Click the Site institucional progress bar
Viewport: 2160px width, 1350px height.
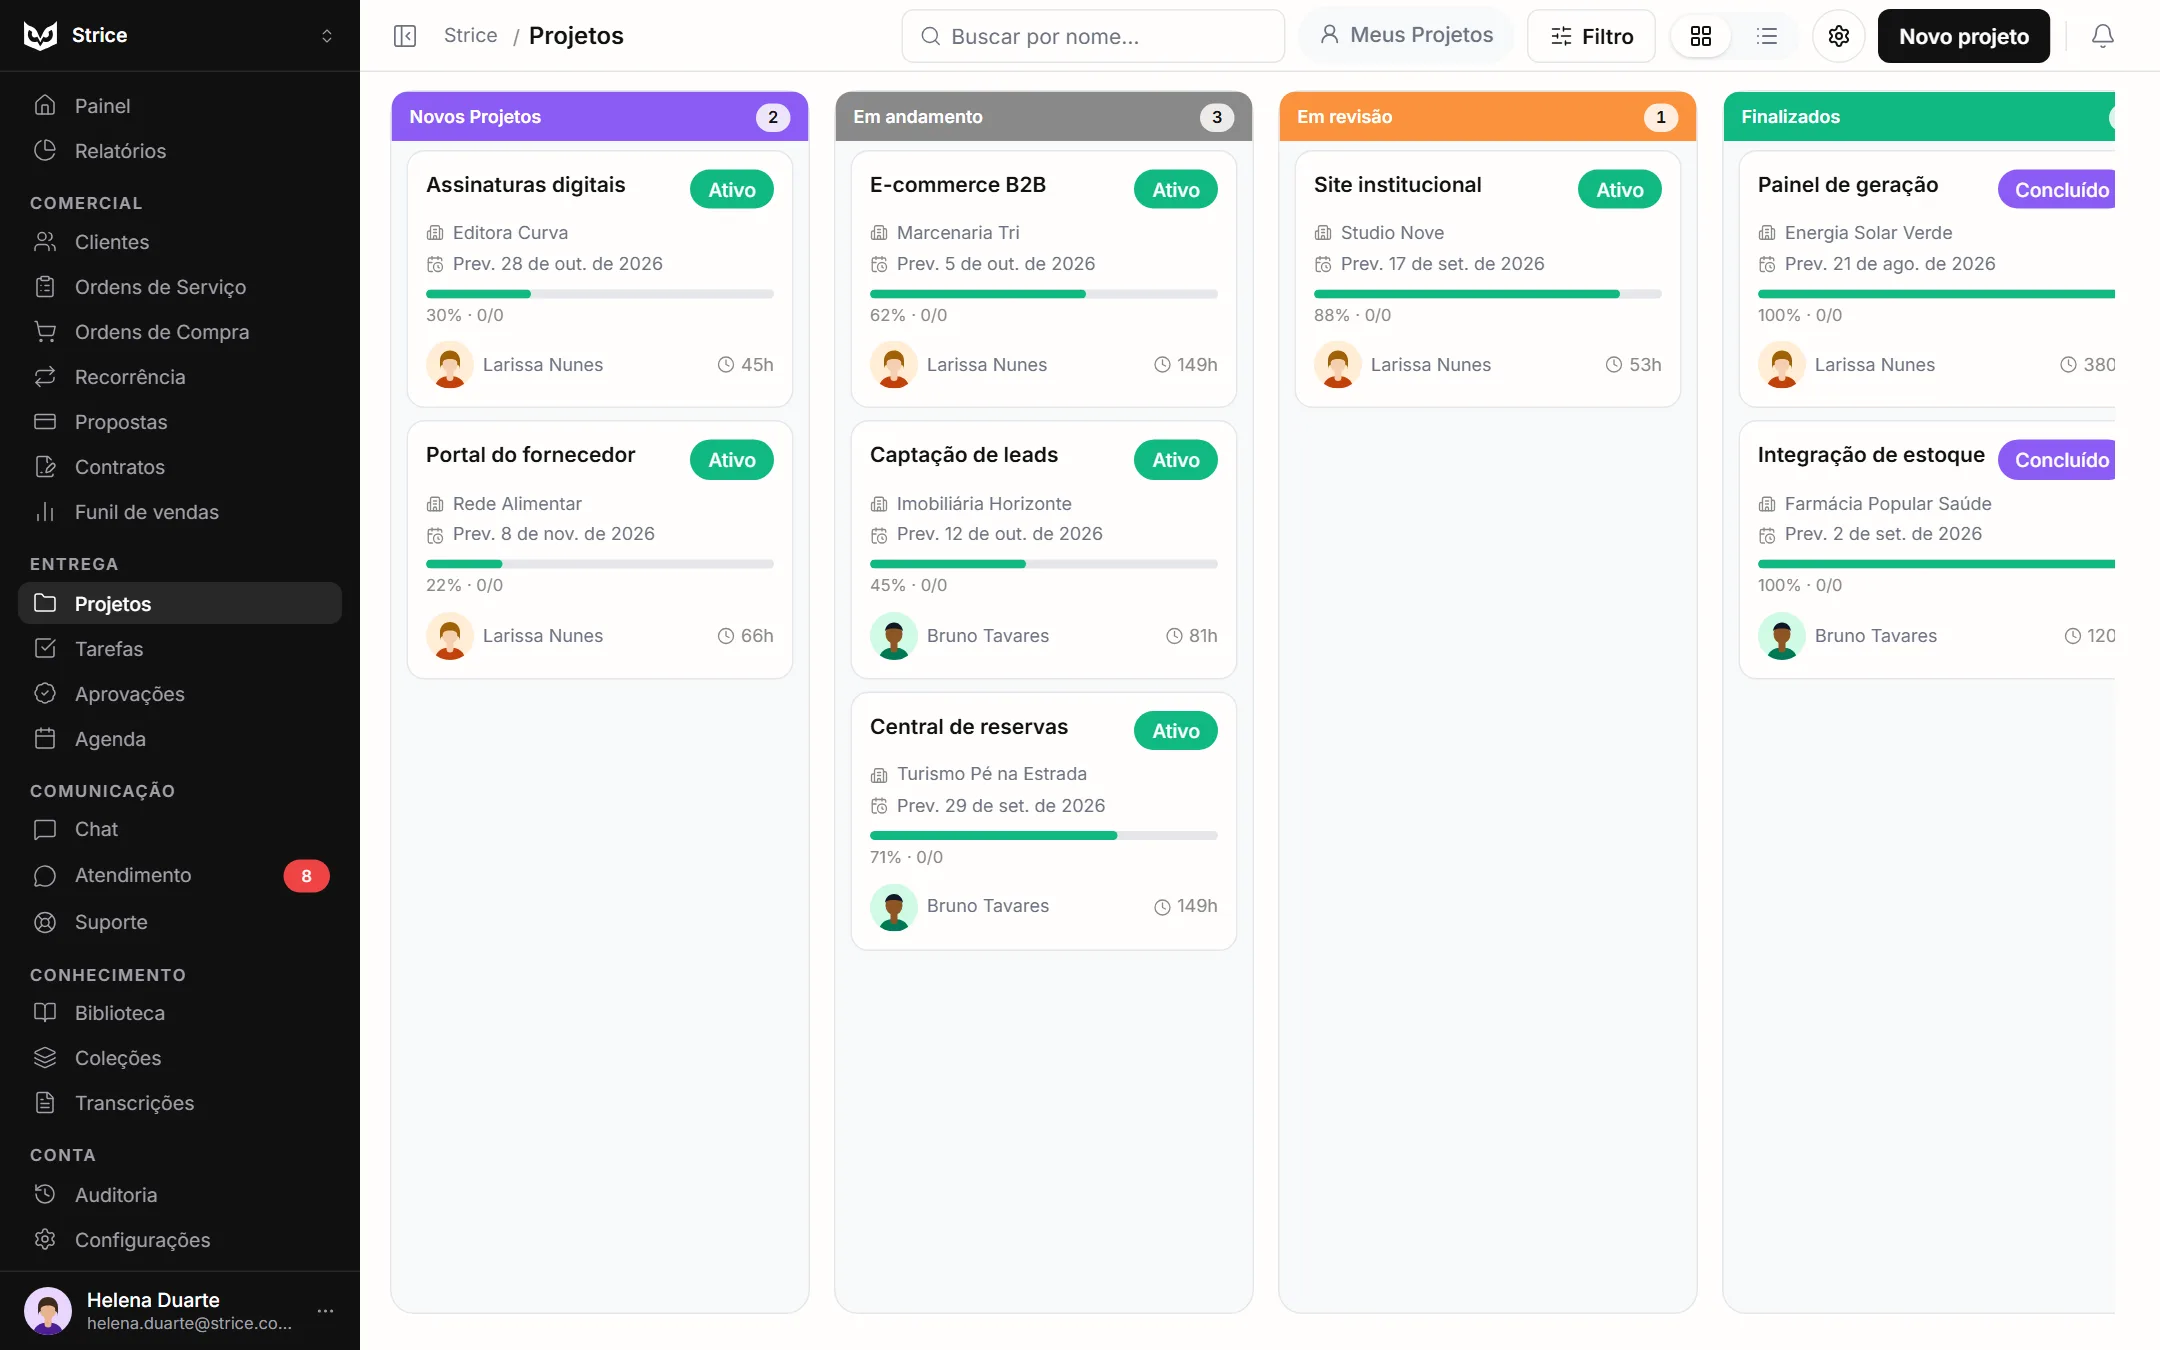[x=1488, y=294]
